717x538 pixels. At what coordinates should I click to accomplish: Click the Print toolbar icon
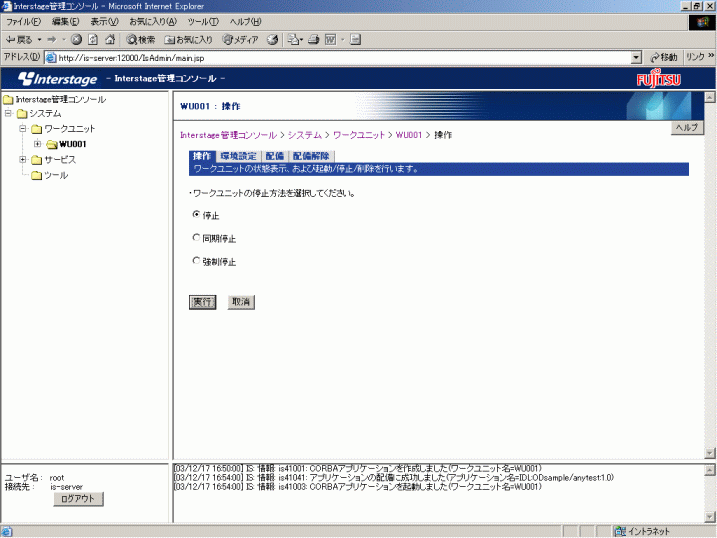314,40
